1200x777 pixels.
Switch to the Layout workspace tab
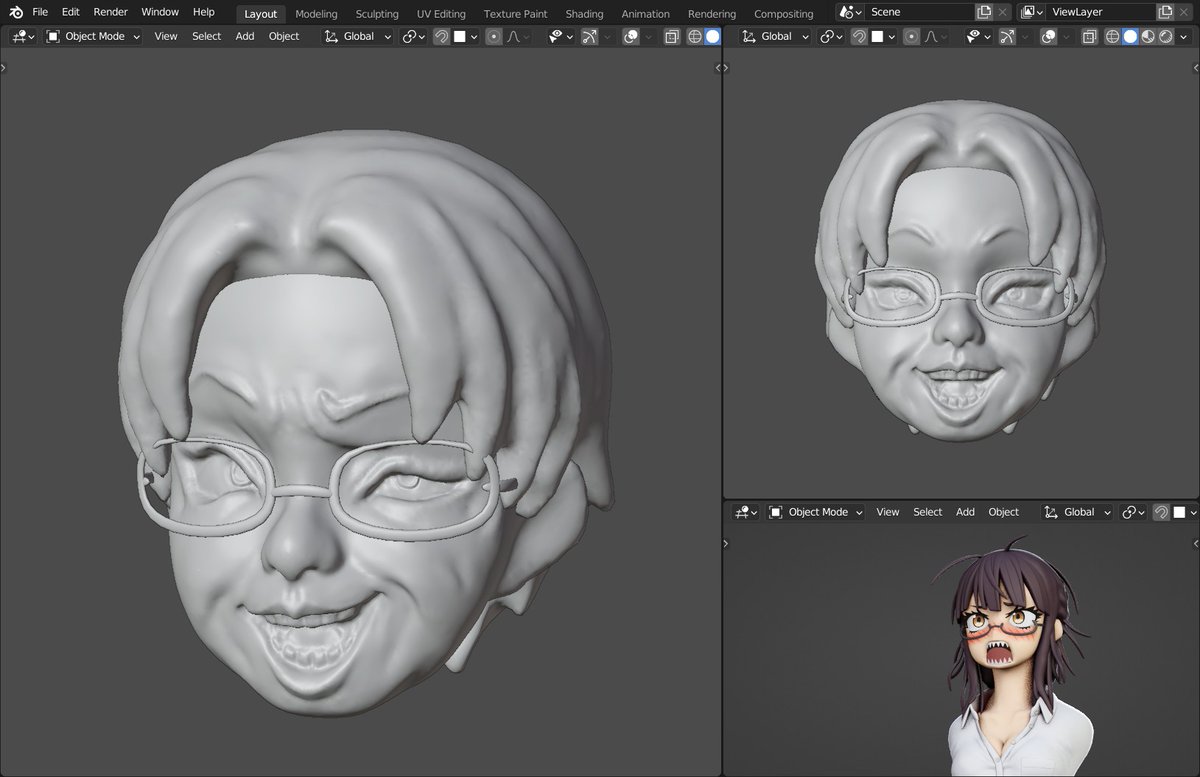(261, 14)
